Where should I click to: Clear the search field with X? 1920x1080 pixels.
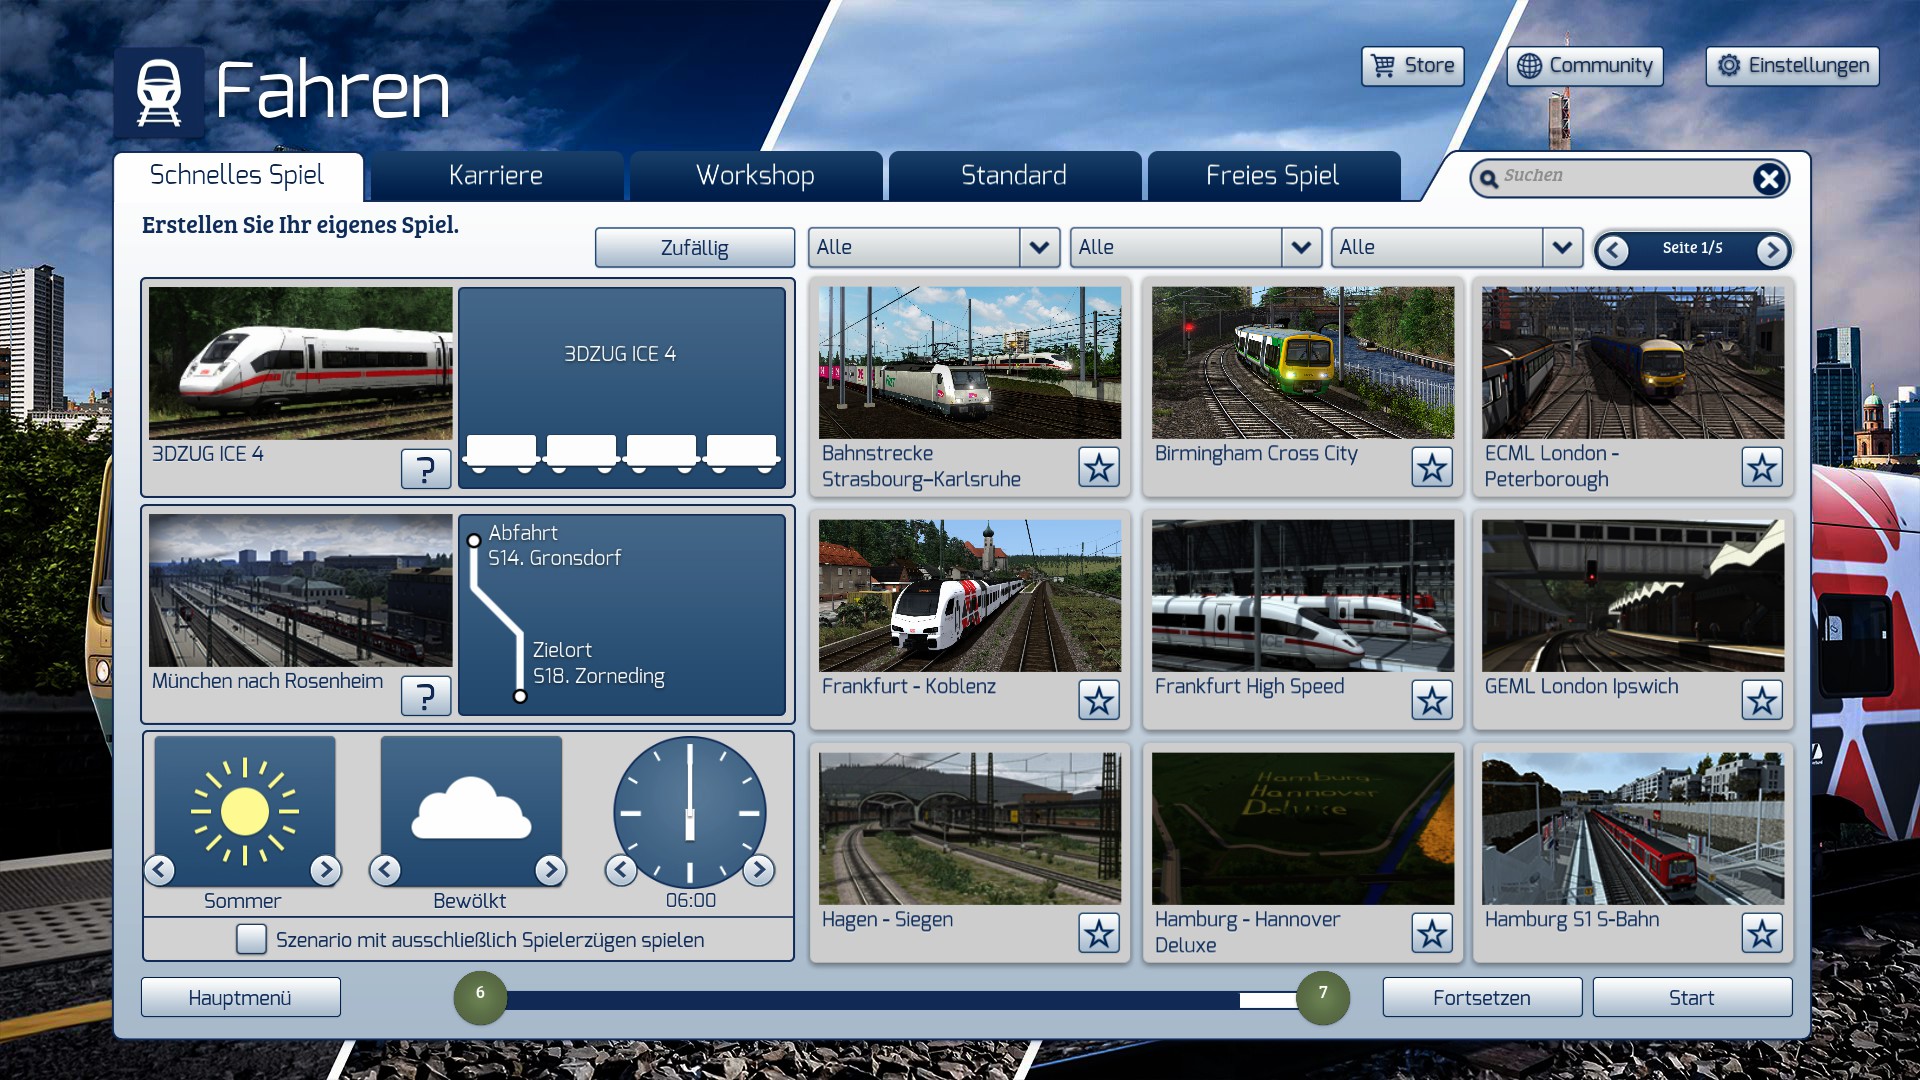(1768, 179)
